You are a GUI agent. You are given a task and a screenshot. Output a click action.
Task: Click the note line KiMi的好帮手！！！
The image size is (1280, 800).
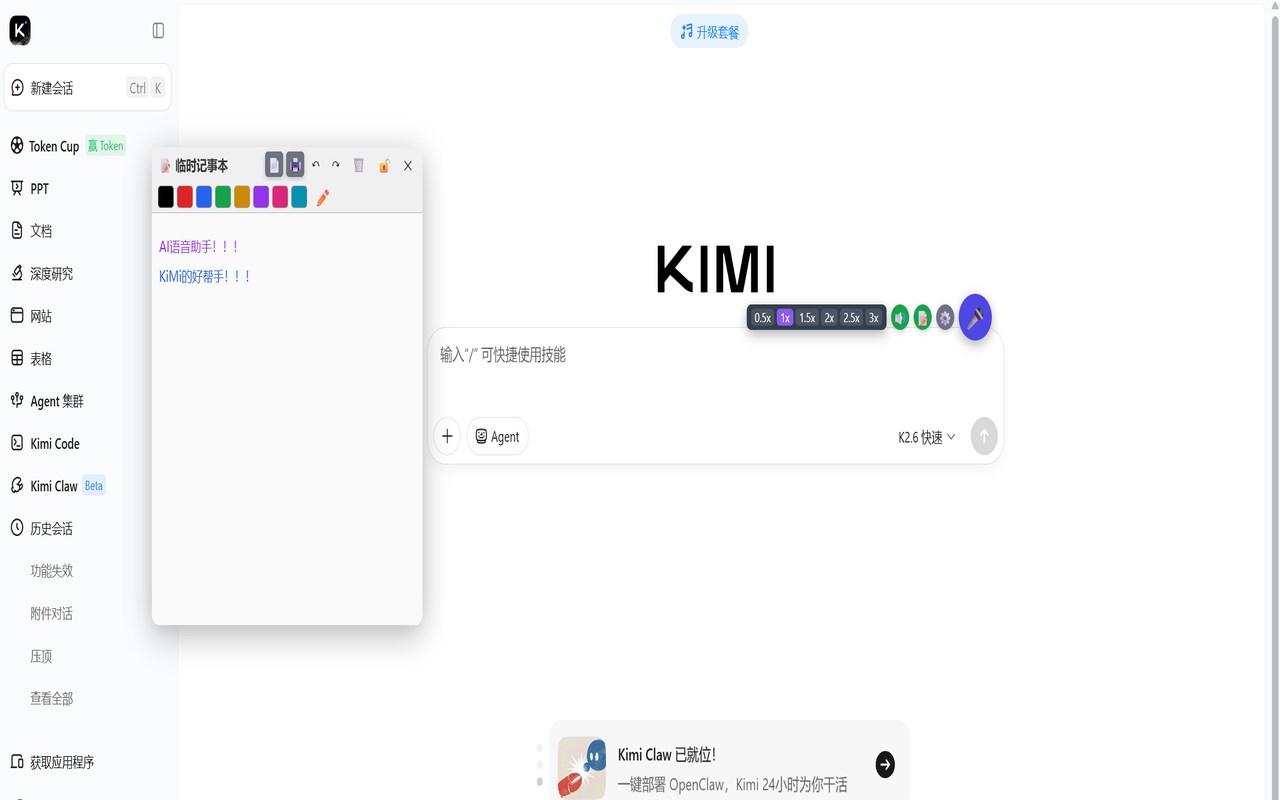[205, 277]
